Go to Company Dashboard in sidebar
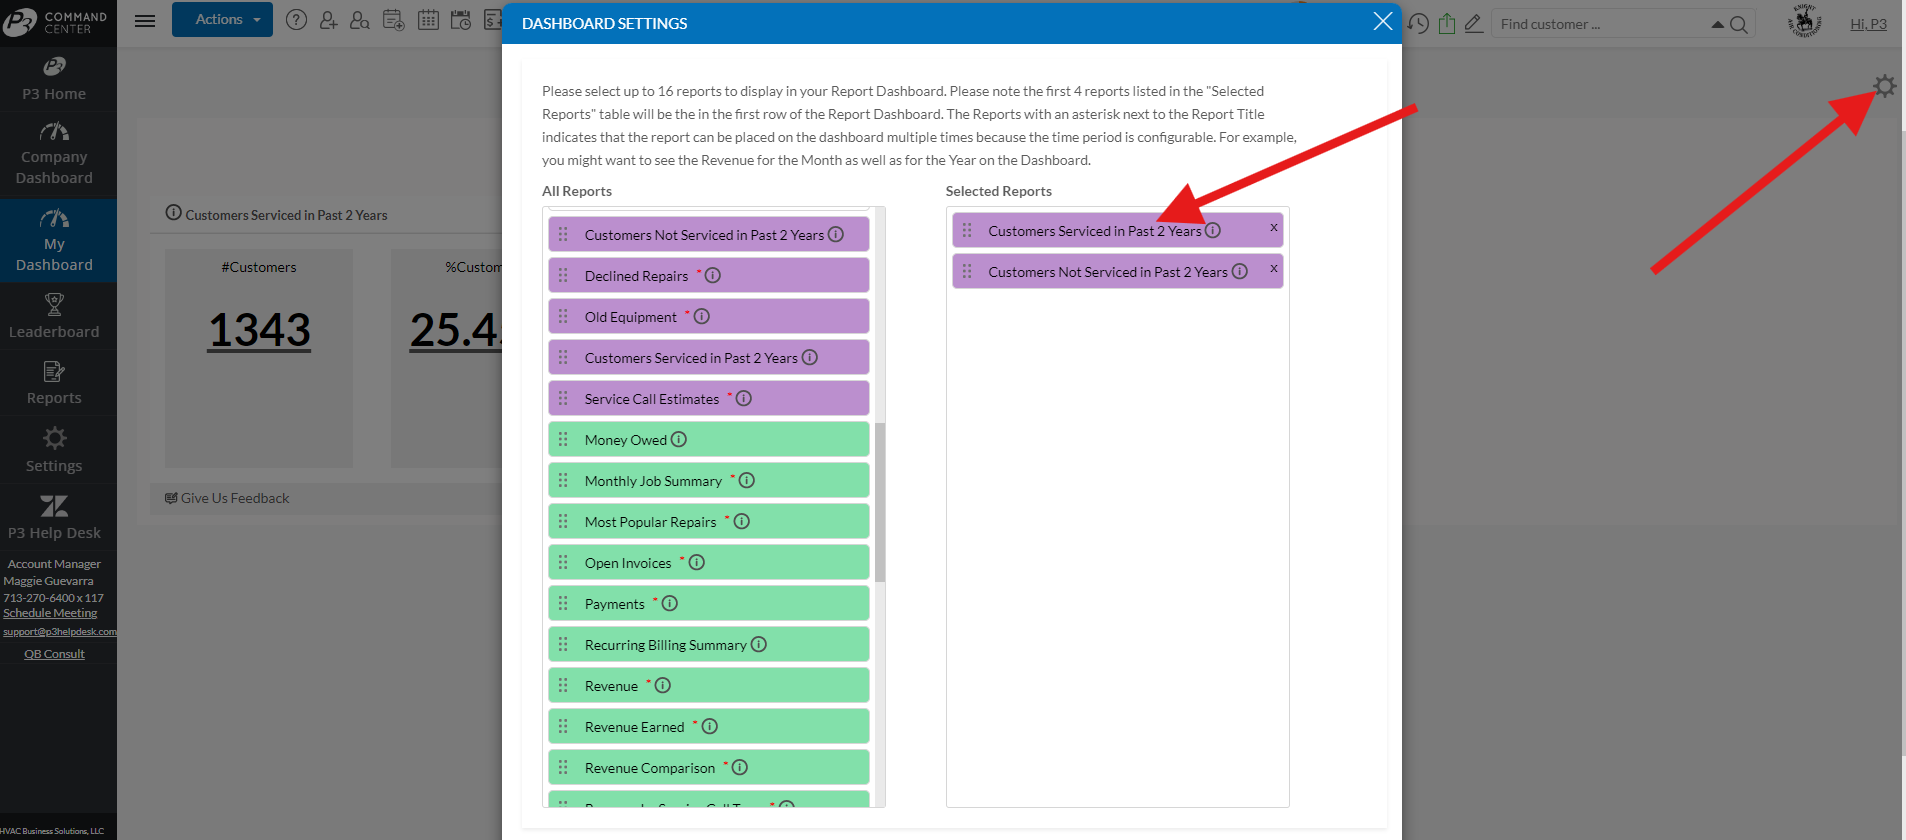 [55, 155]
